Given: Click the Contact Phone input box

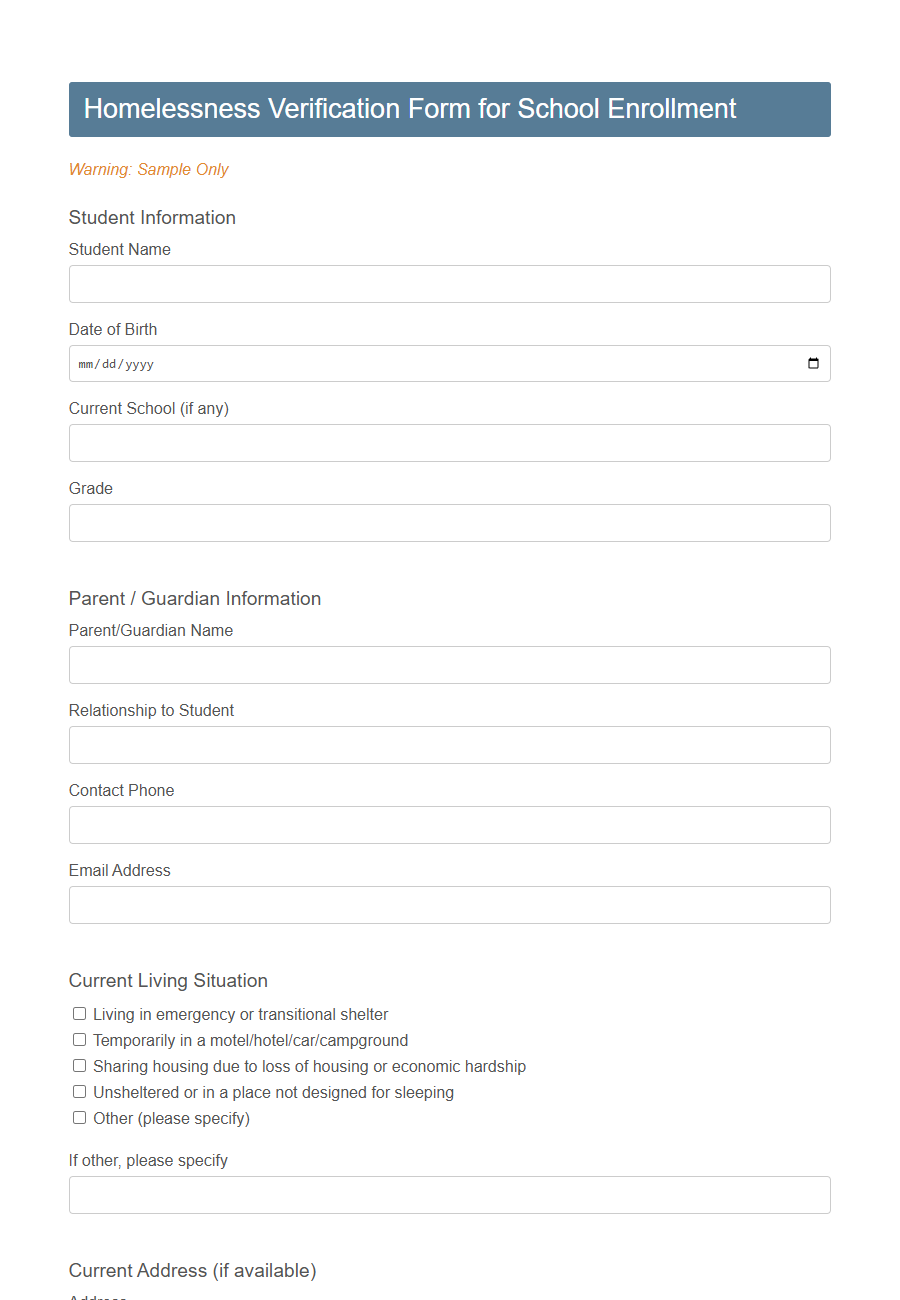Looking at the screenshot, I should [x=449, y=825].
